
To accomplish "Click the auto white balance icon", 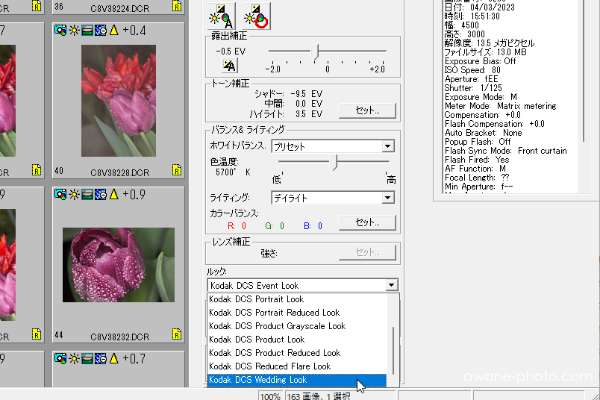I will pyautogui.click(x=221, y=16).
